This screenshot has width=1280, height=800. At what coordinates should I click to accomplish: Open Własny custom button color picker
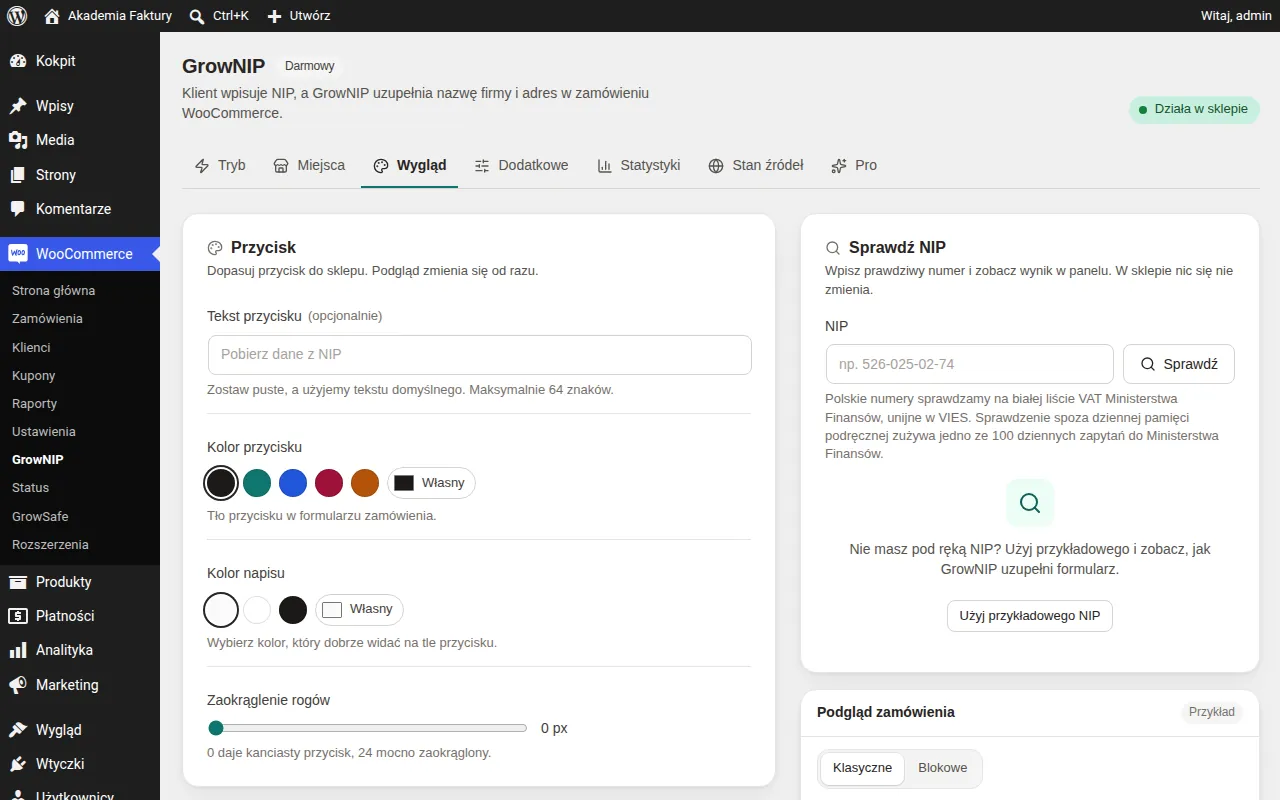pyautogui.click(x=432, y=483)
